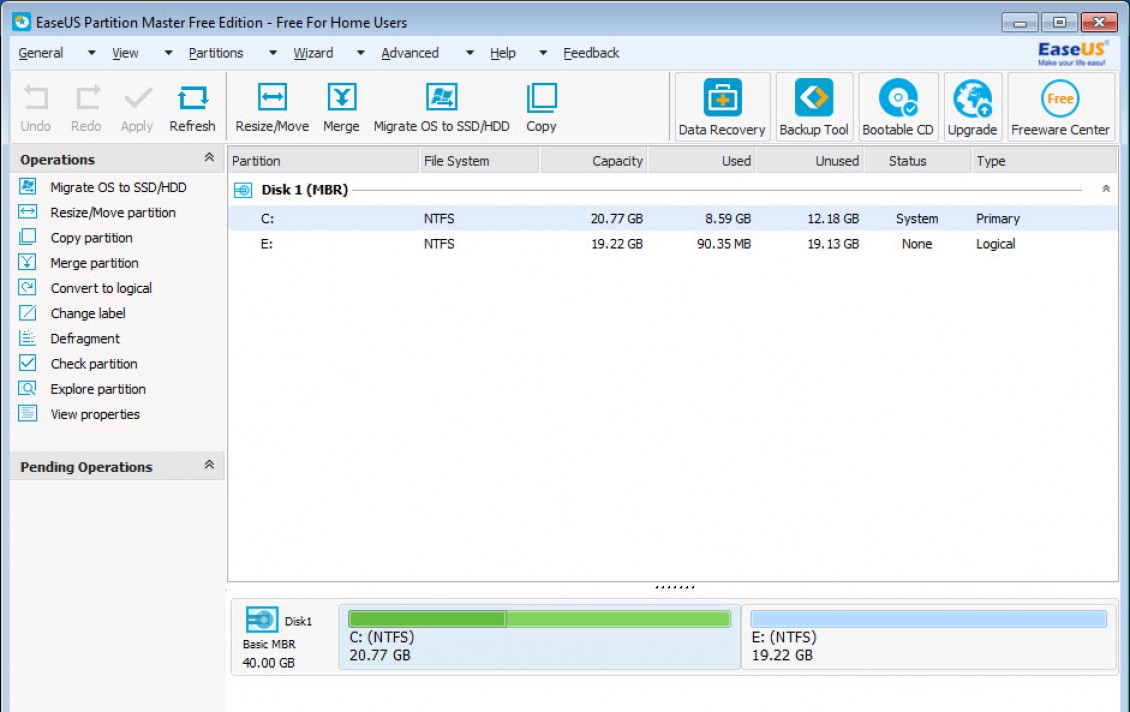Viewport: 1130px width, 712px height.
Task: Open Migrate OS to SSD/HDD from toolbar
Action: (441, 108)
